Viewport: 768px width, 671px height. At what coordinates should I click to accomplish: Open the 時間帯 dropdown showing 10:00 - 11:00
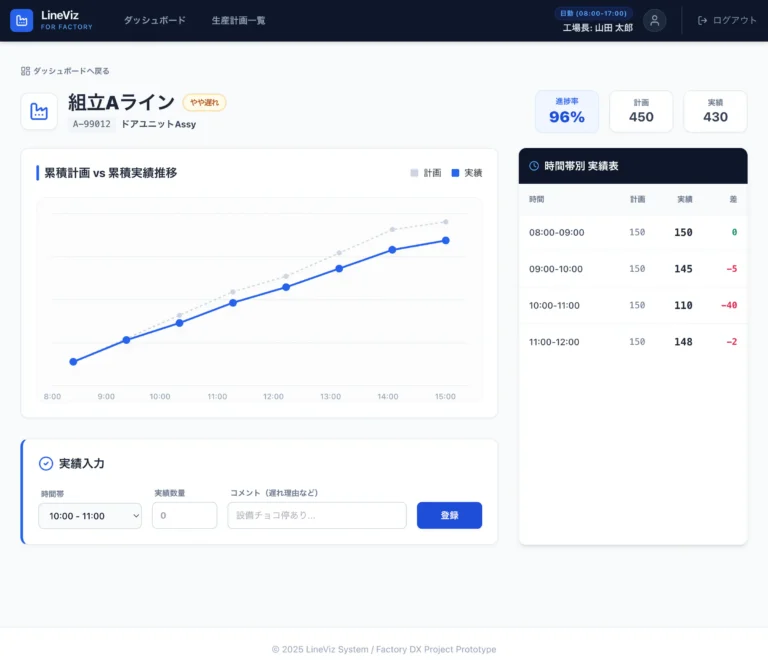[x=90, y=515]
